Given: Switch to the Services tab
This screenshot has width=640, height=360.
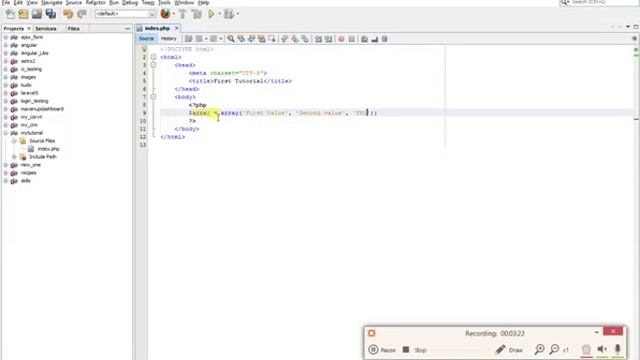Looking at the screenshot, I should pos(46,29).
